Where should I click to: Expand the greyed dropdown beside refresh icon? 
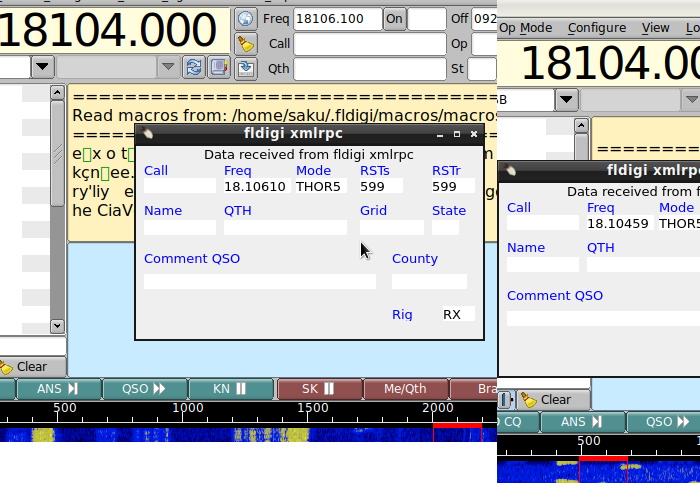tap(168, 67)
